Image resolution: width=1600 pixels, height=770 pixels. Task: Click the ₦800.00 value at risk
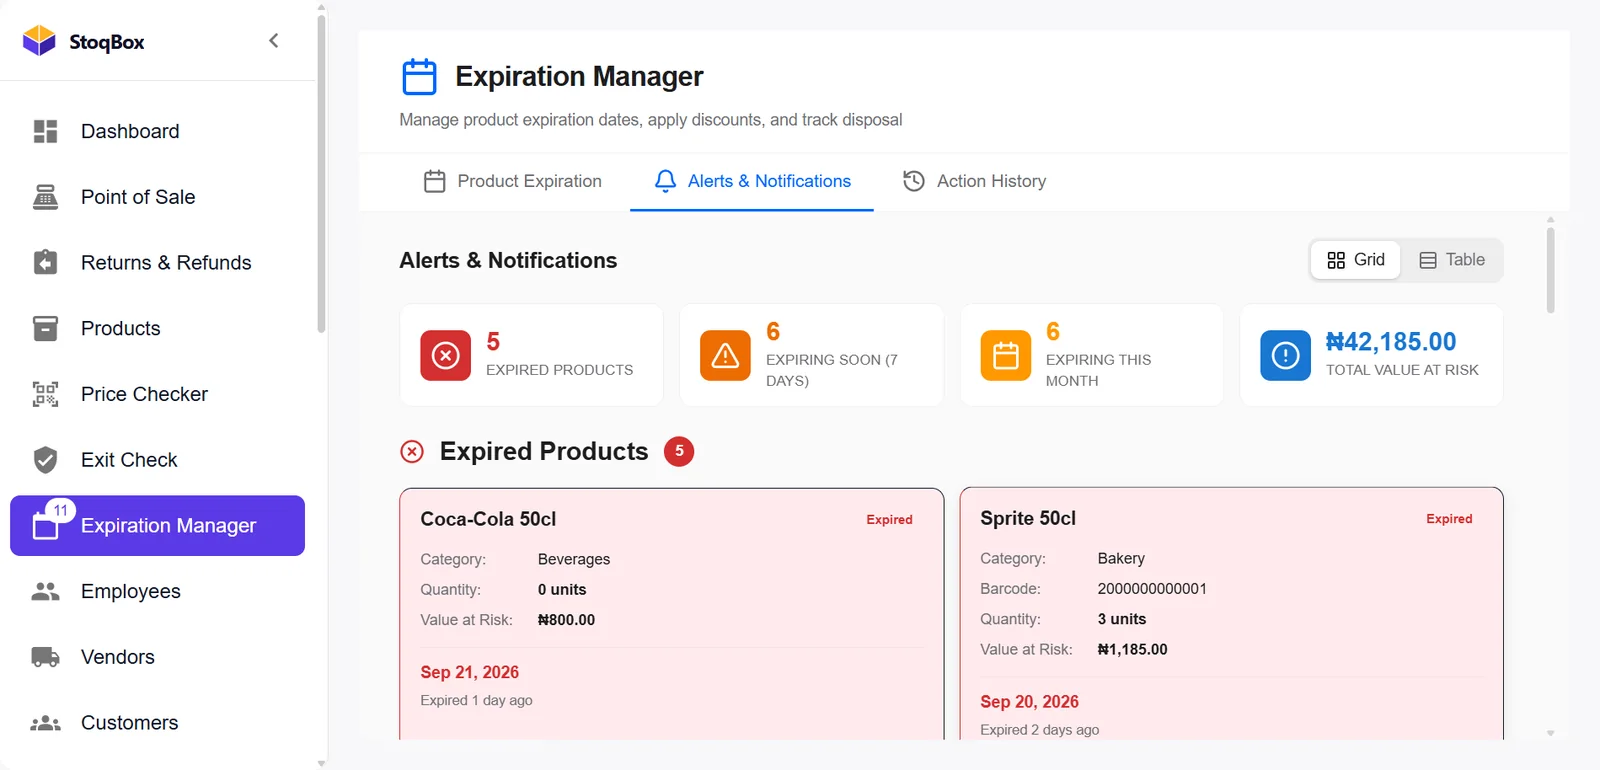pos(566,620)
